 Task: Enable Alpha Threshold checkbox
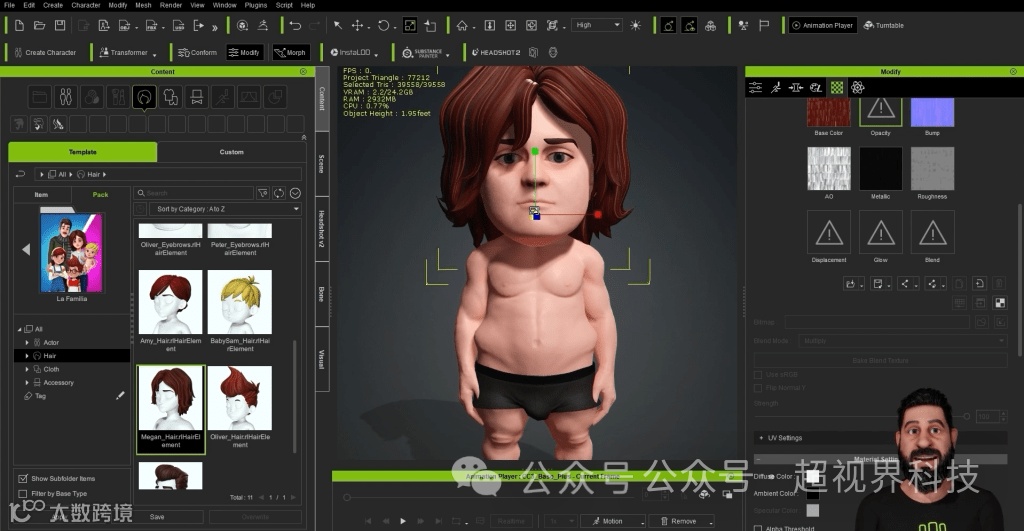click(758, 528)
